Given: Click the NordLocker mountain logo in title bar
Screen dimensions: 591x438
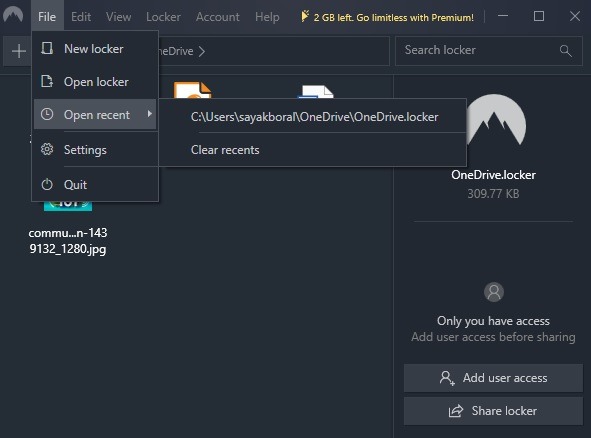Looking at the screenshot, I should [x=13, y=15].
